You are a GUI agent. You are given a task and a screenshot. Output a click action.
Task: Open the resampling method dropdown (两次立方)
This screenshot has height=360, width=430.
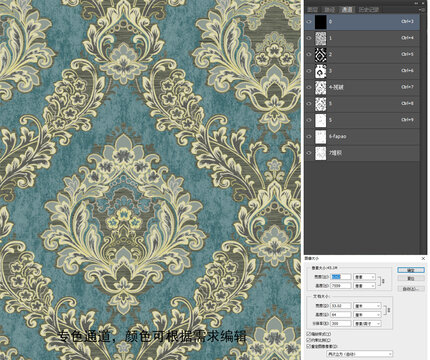pyautogui.click(x=359, y=354)
